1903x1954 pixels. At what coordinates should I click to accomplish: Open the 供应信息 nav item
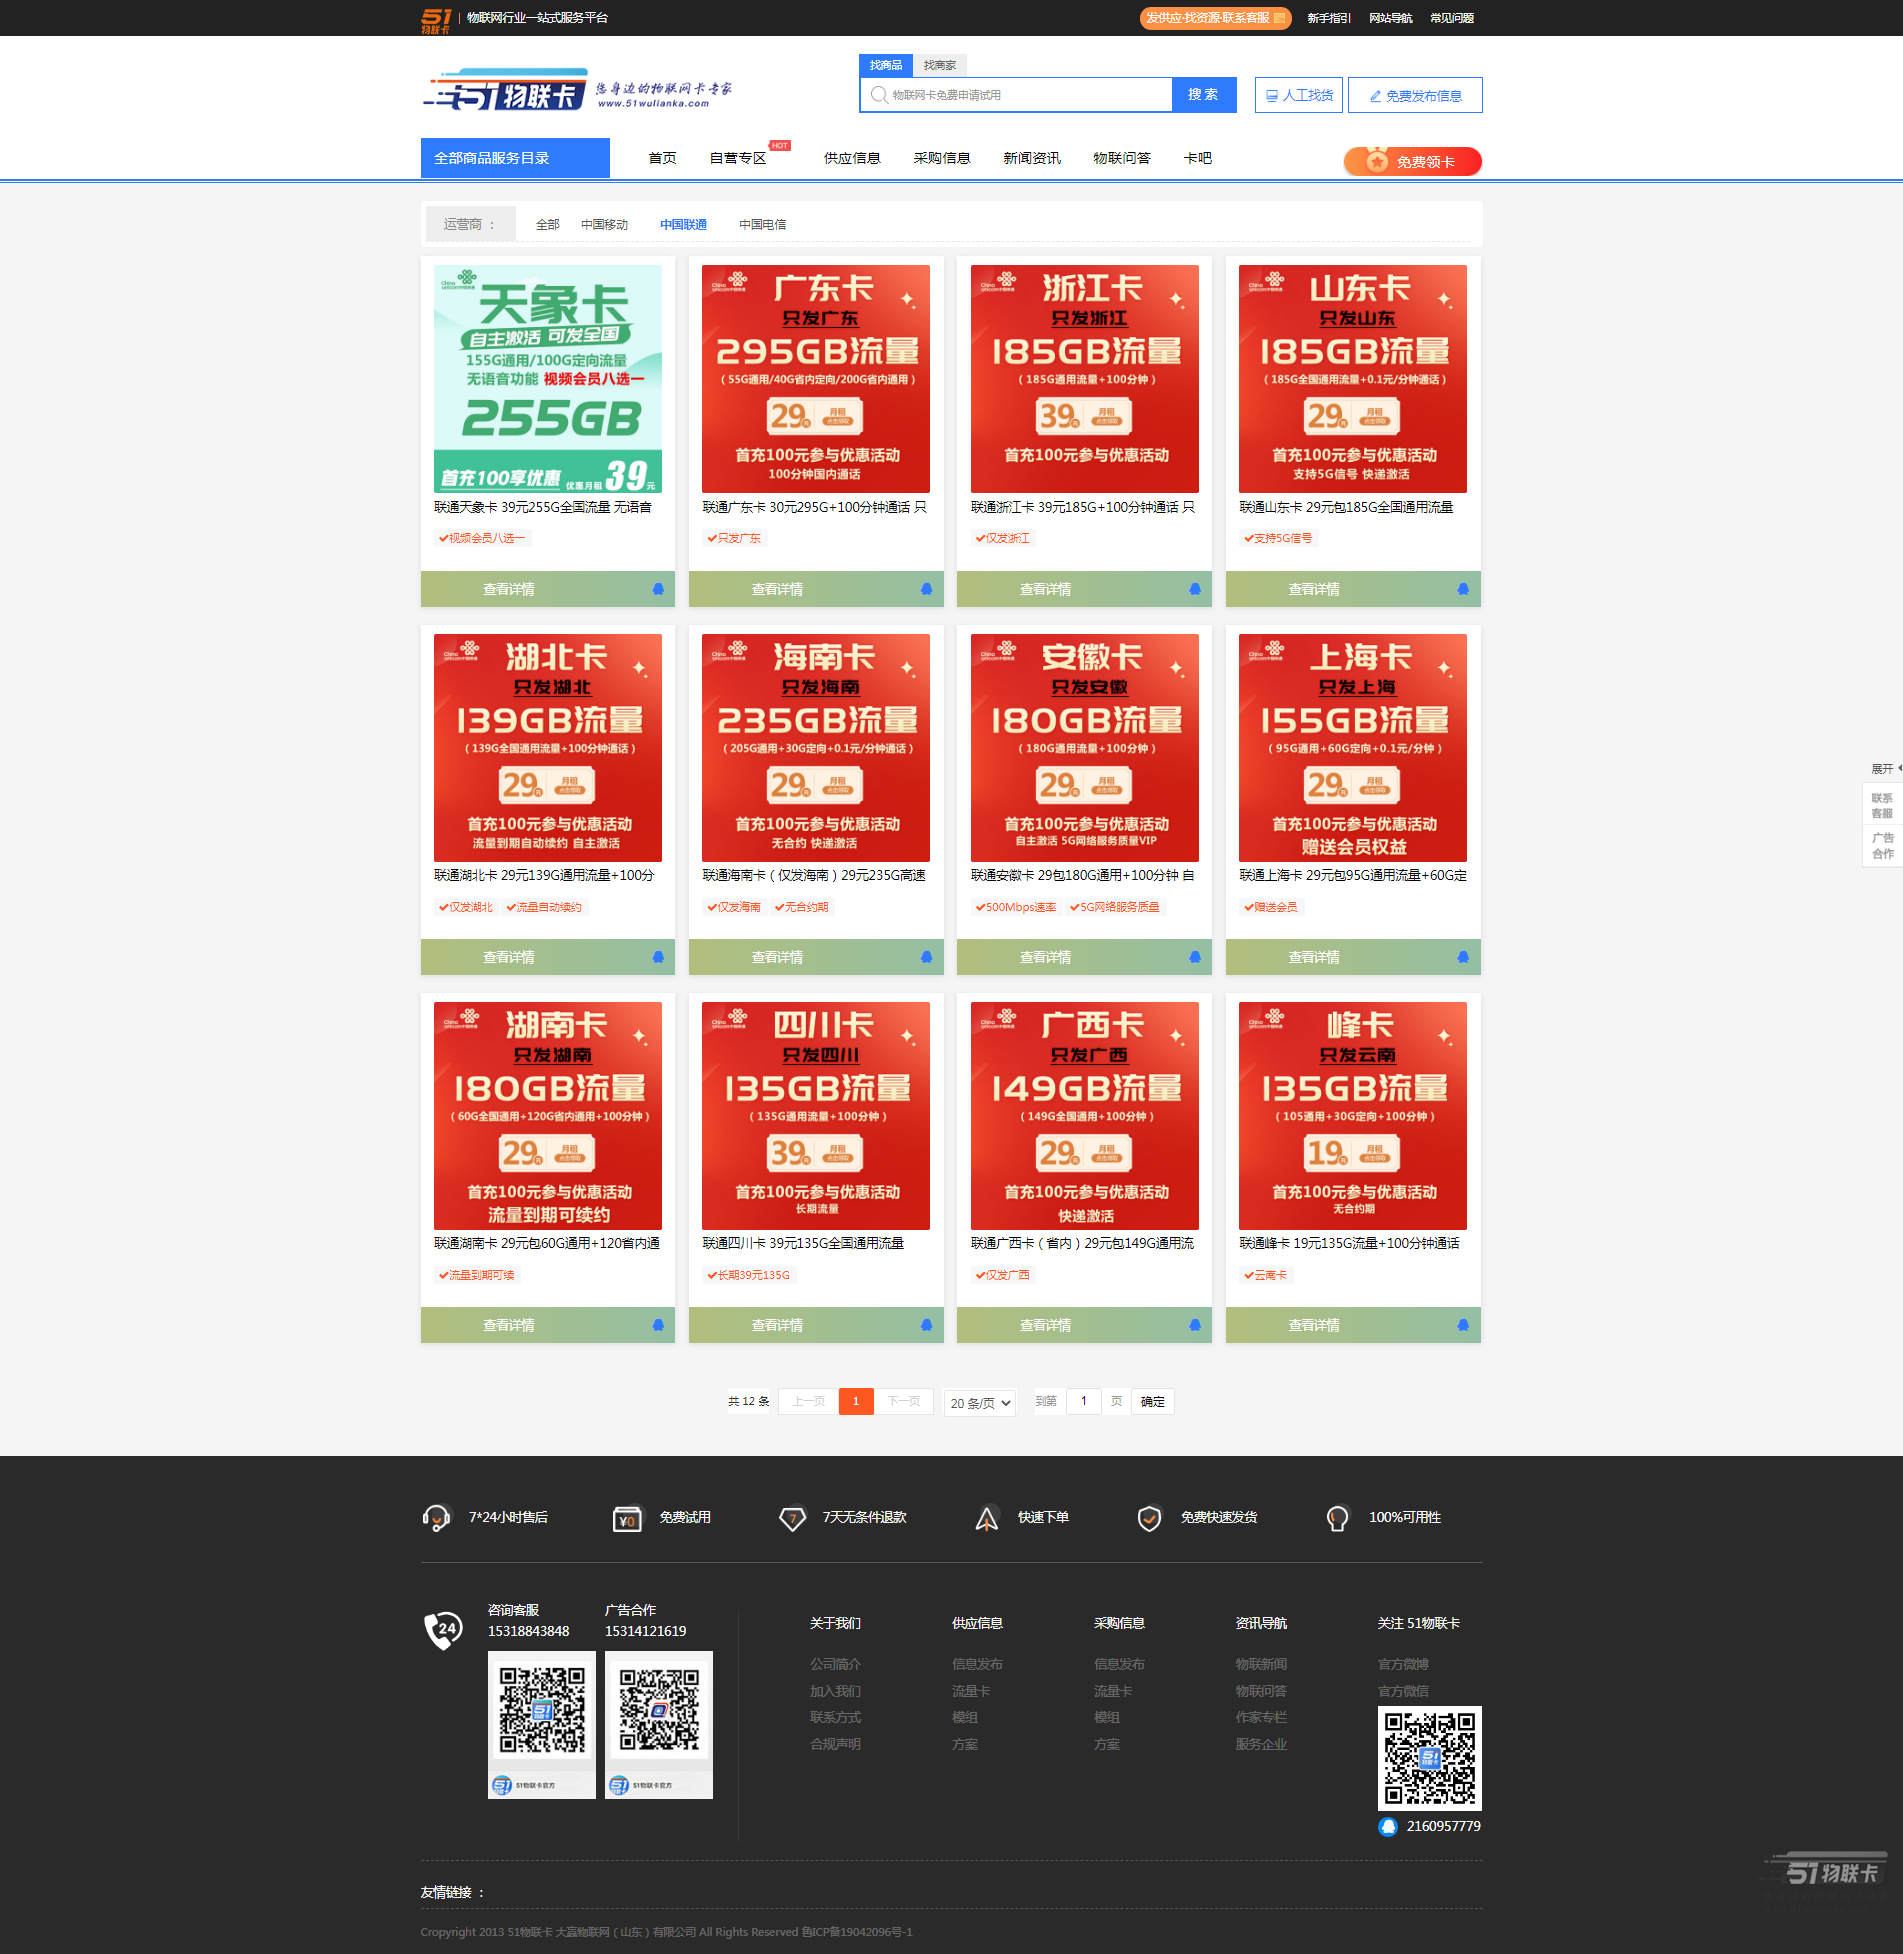click(x=852, y=158)
